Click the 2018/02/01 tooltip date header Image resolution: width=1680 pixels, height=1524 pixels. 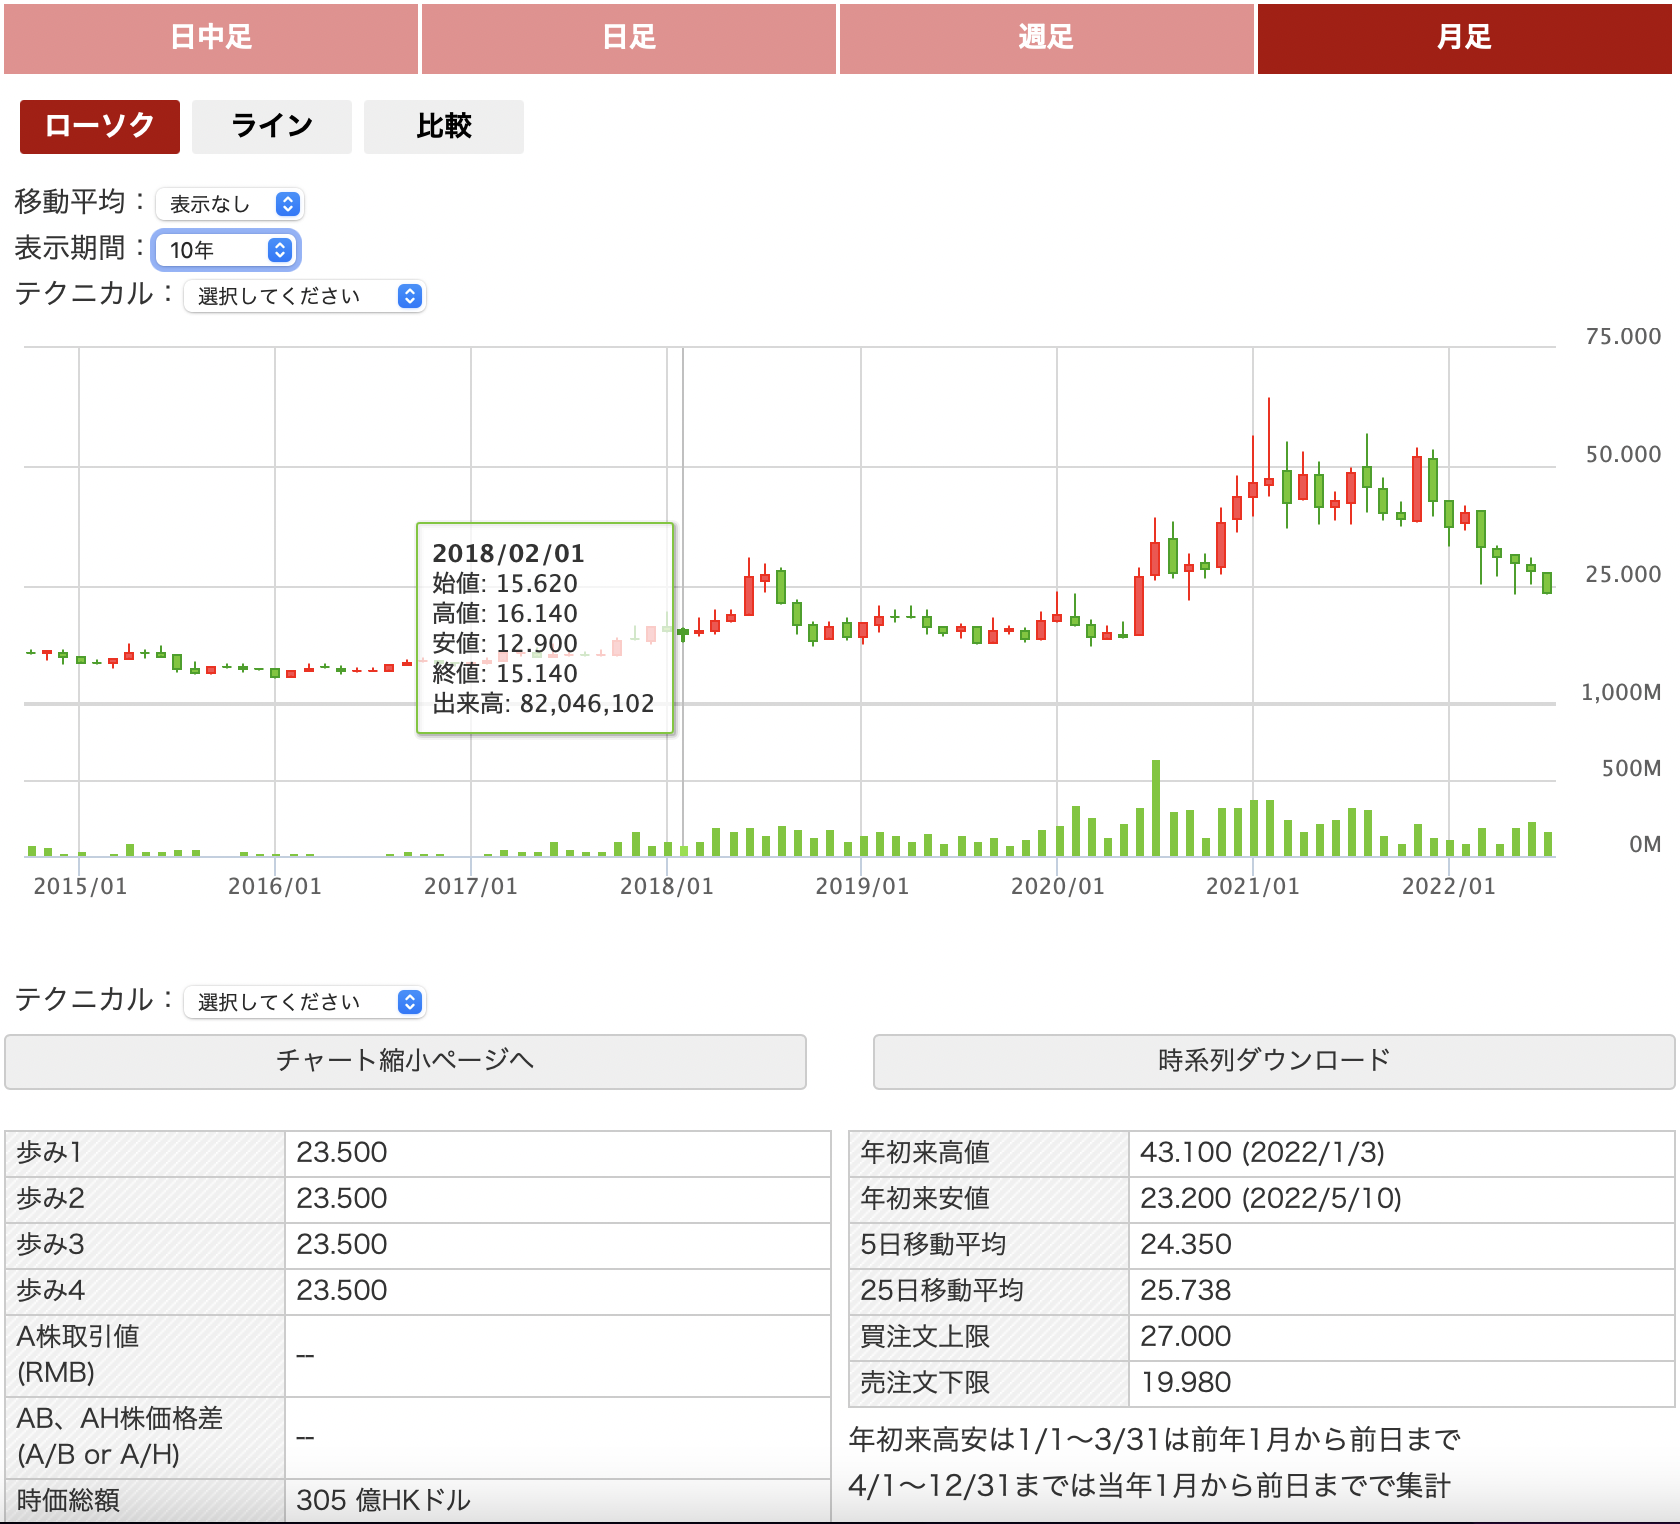tap(508, 553)
